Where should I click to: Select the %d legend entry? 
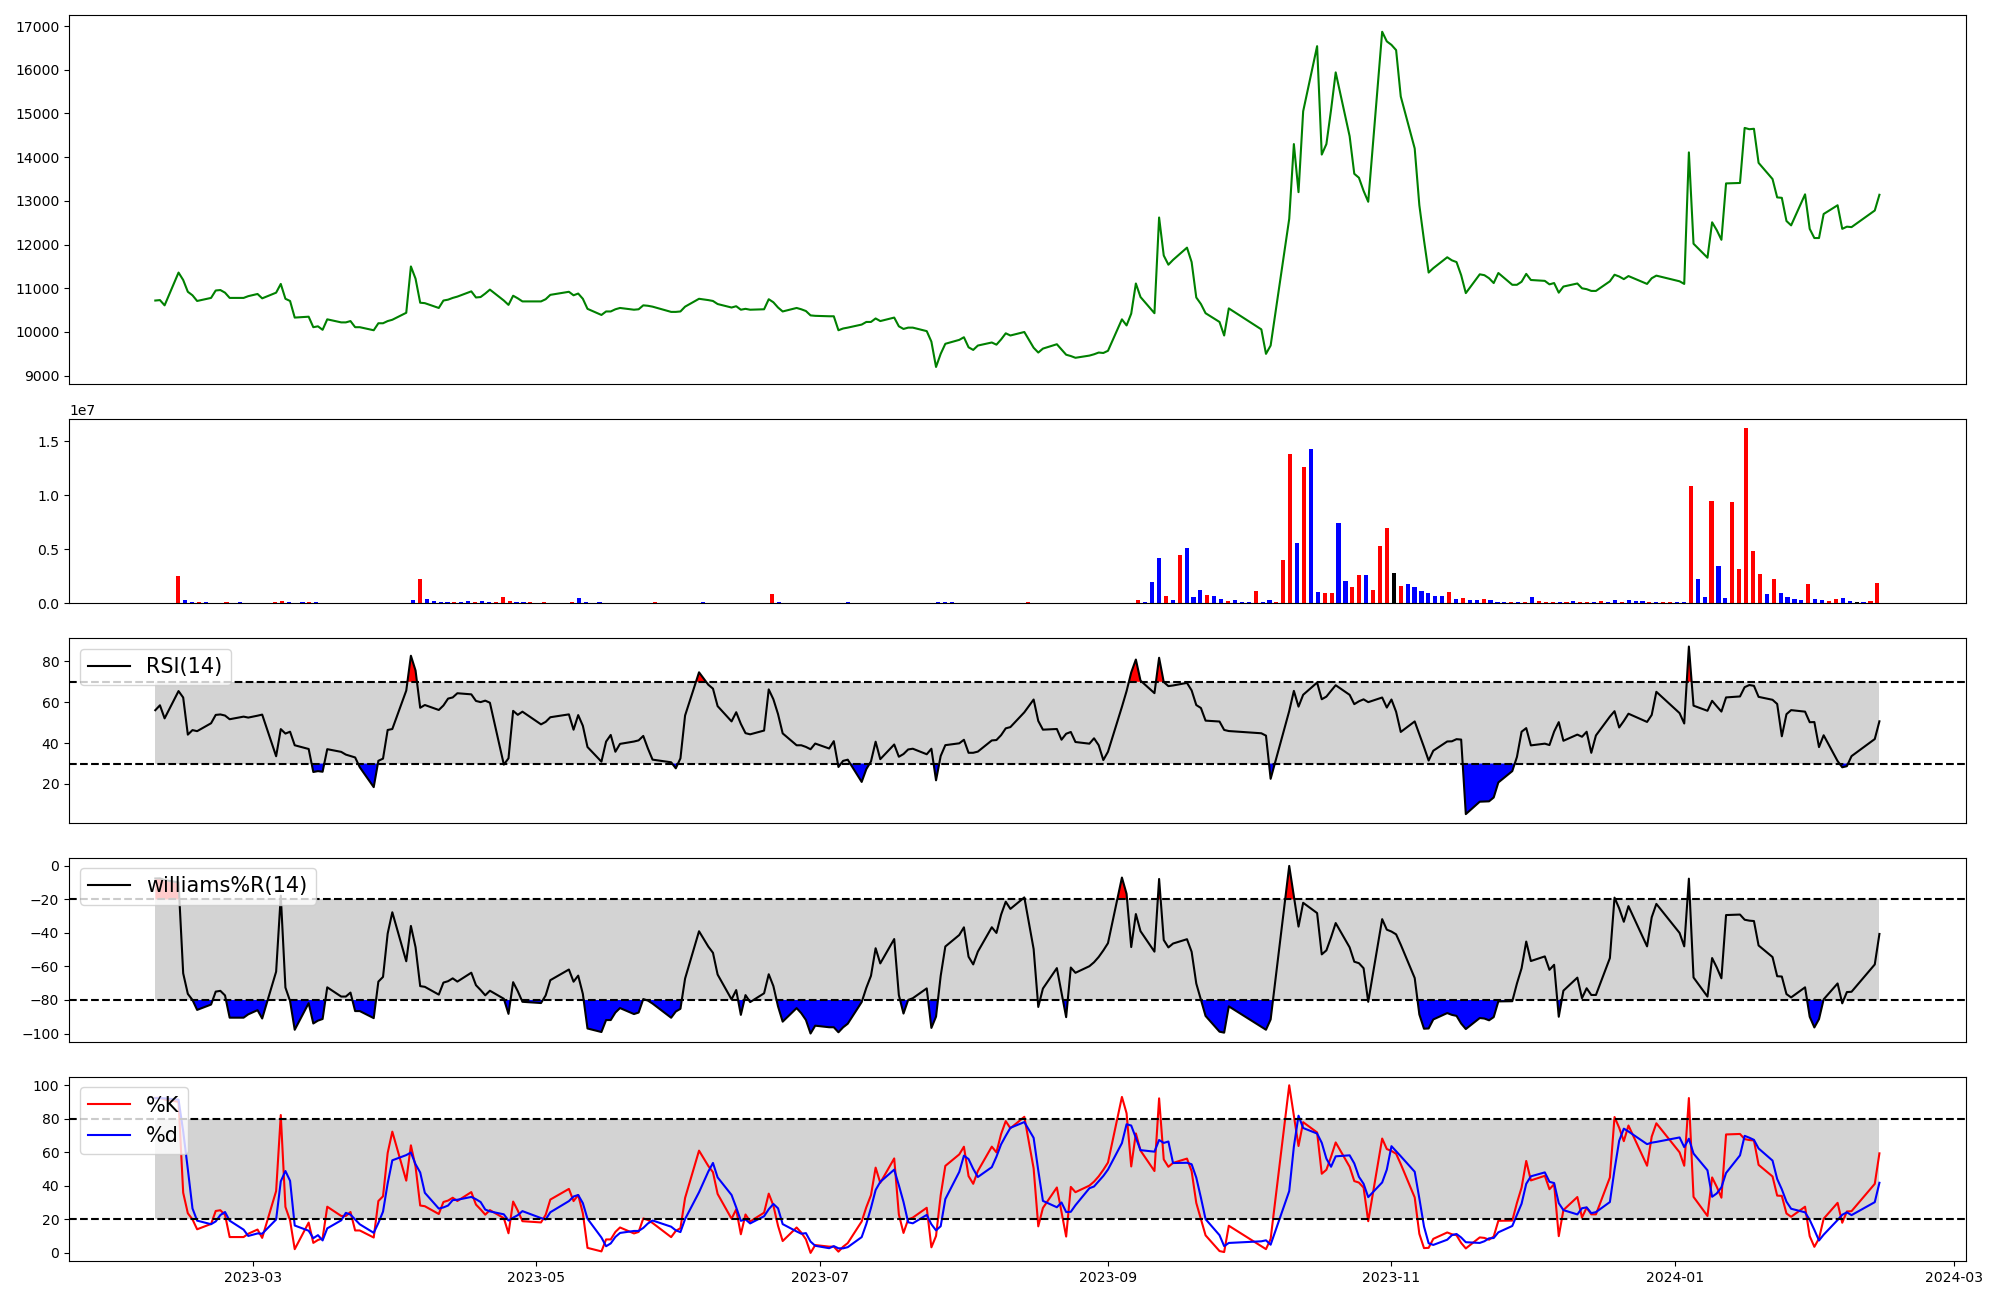pyautogui.click(x=162, y=1135)
